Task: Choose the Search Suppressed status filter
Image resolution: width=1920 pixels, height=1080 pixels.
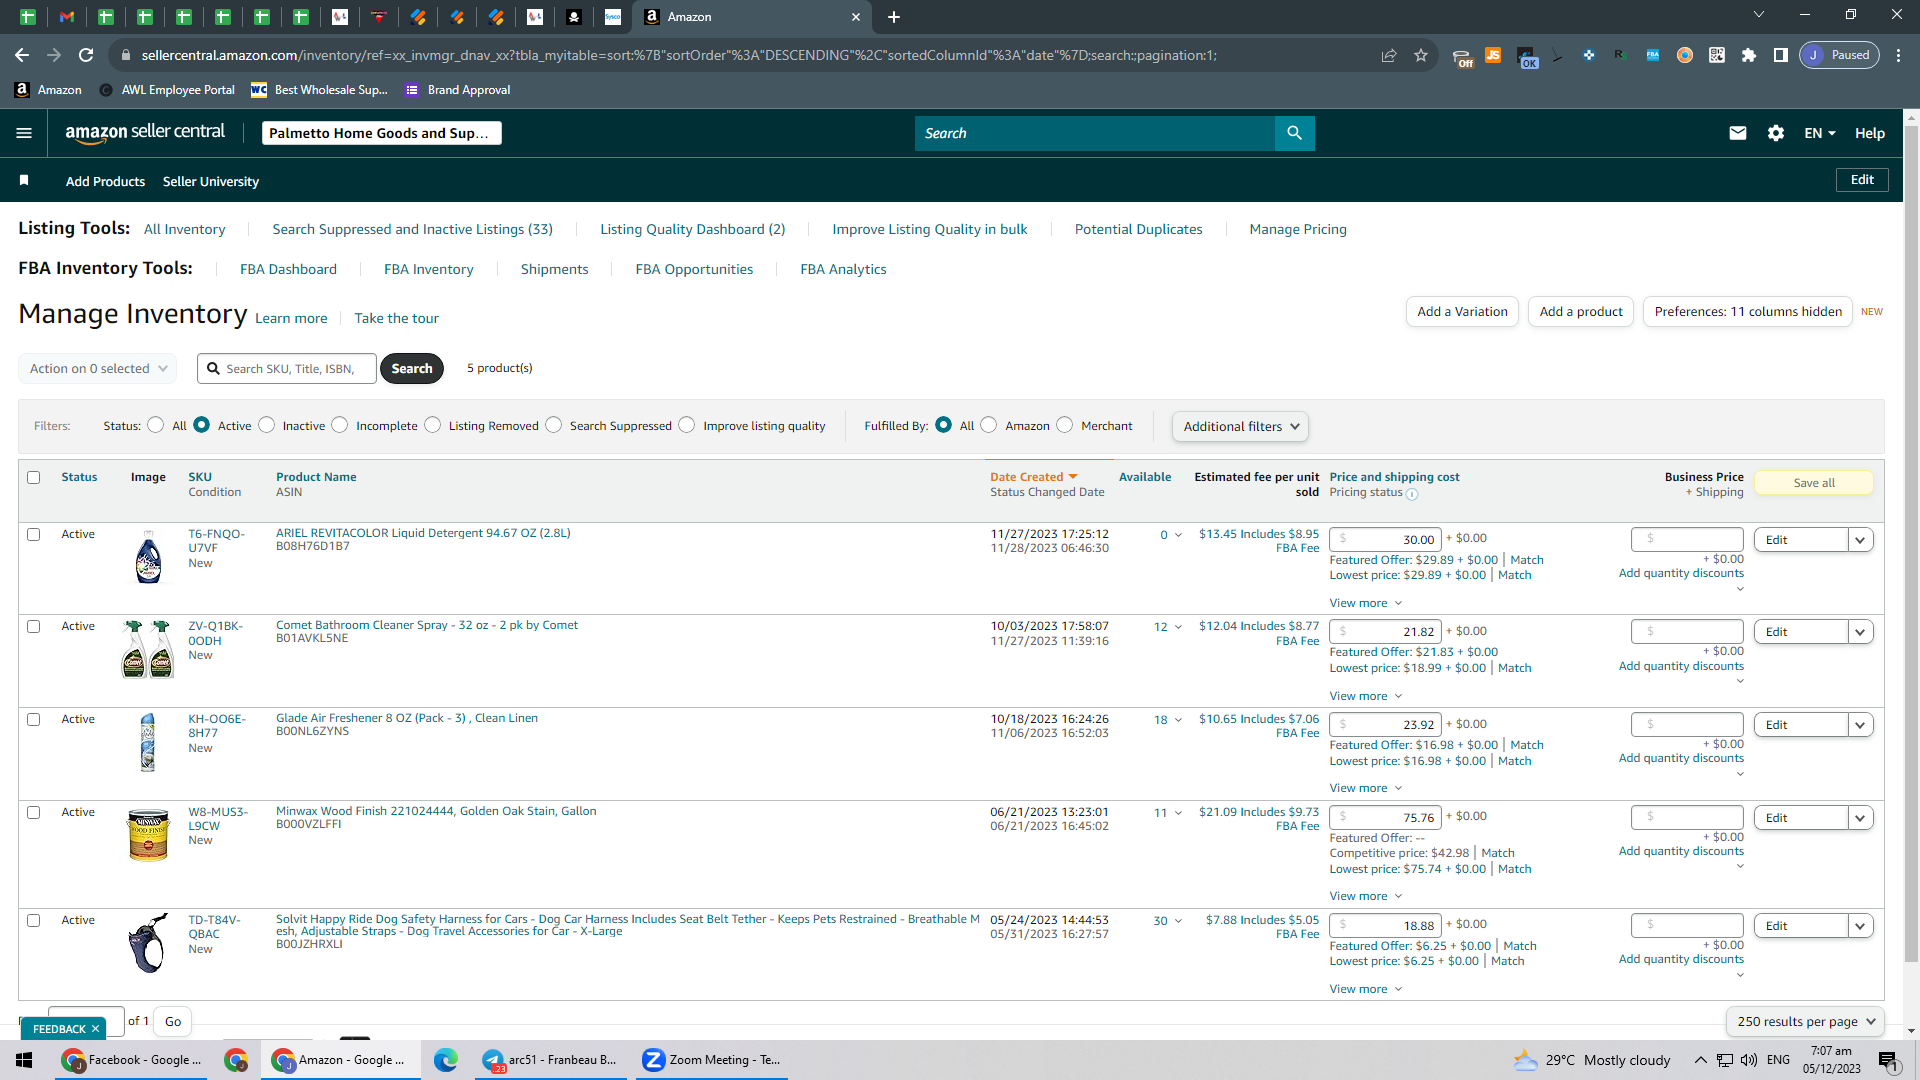Action: tap(554, 425)
